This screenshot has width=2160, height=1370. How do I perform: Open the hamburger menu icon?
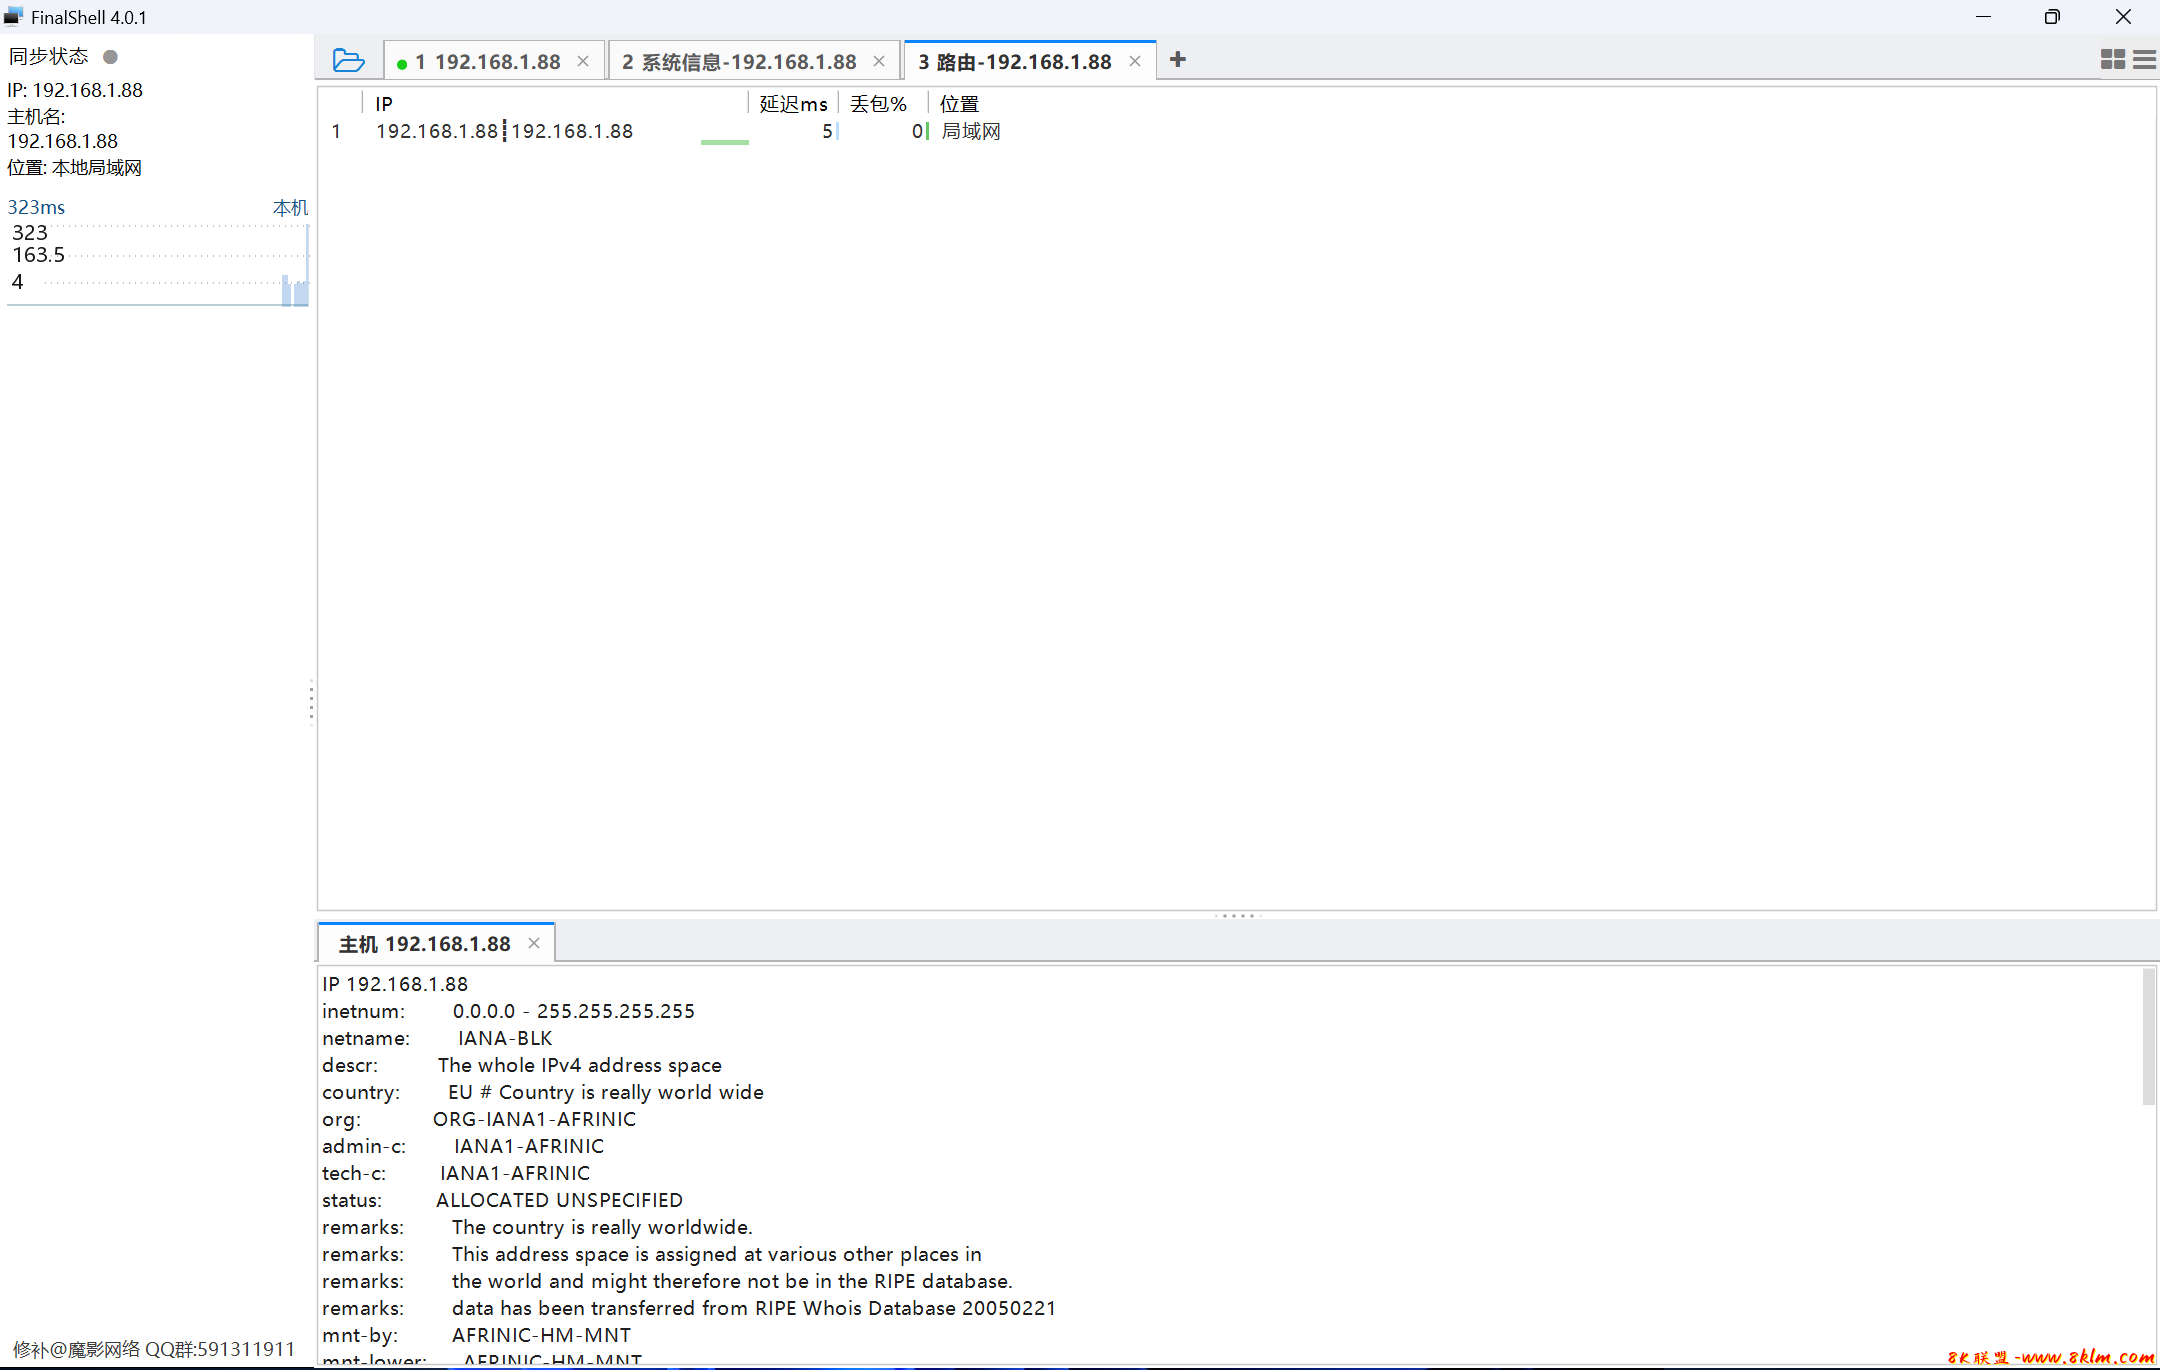(2144, 60)
